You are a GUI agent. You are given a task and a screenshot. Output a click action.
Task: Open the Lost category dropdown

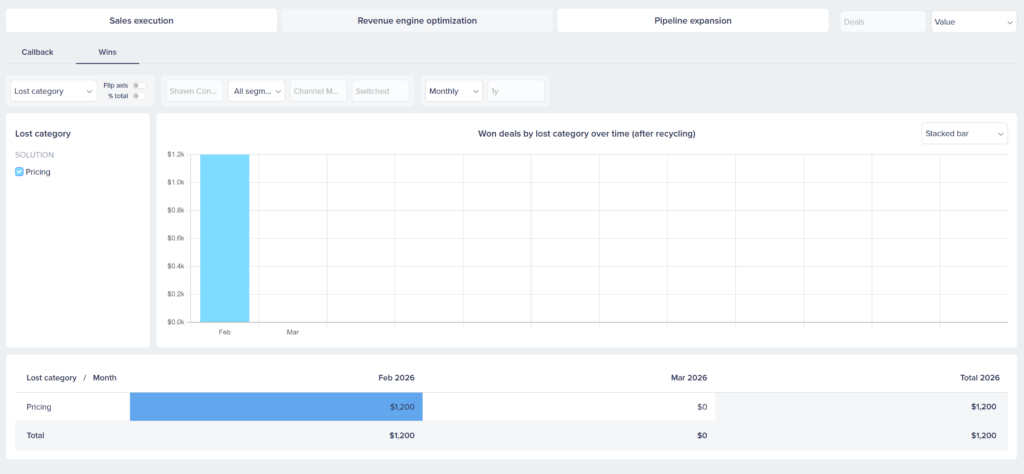[53, 91]
